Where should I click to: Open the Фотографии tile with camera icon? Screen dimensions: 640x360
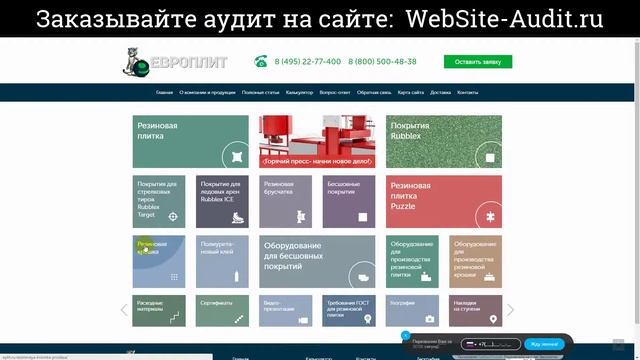click(412, 311)
